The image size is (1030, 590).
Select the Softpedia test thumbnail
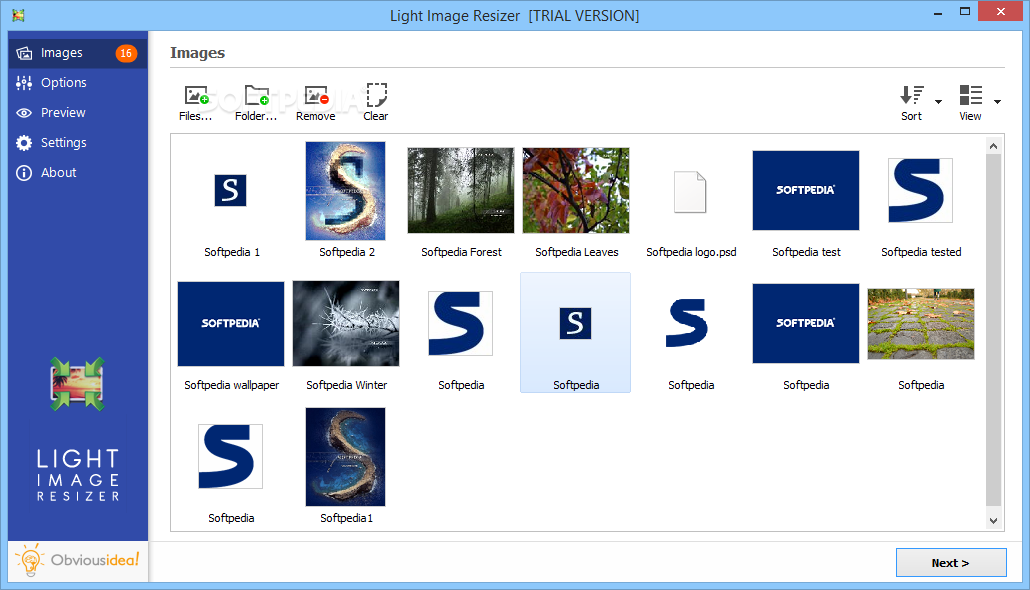[x=806, y=191]
